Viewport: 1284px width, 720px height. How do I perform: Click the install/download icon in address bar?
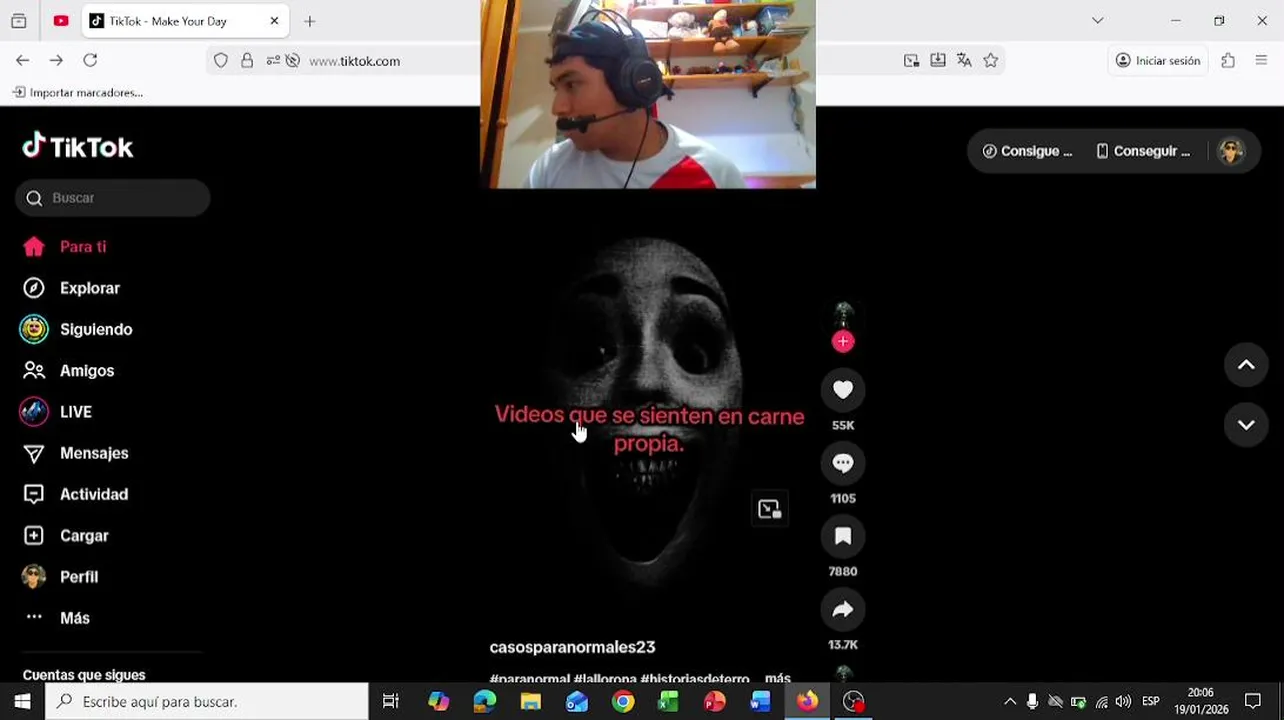coord(937,61)
